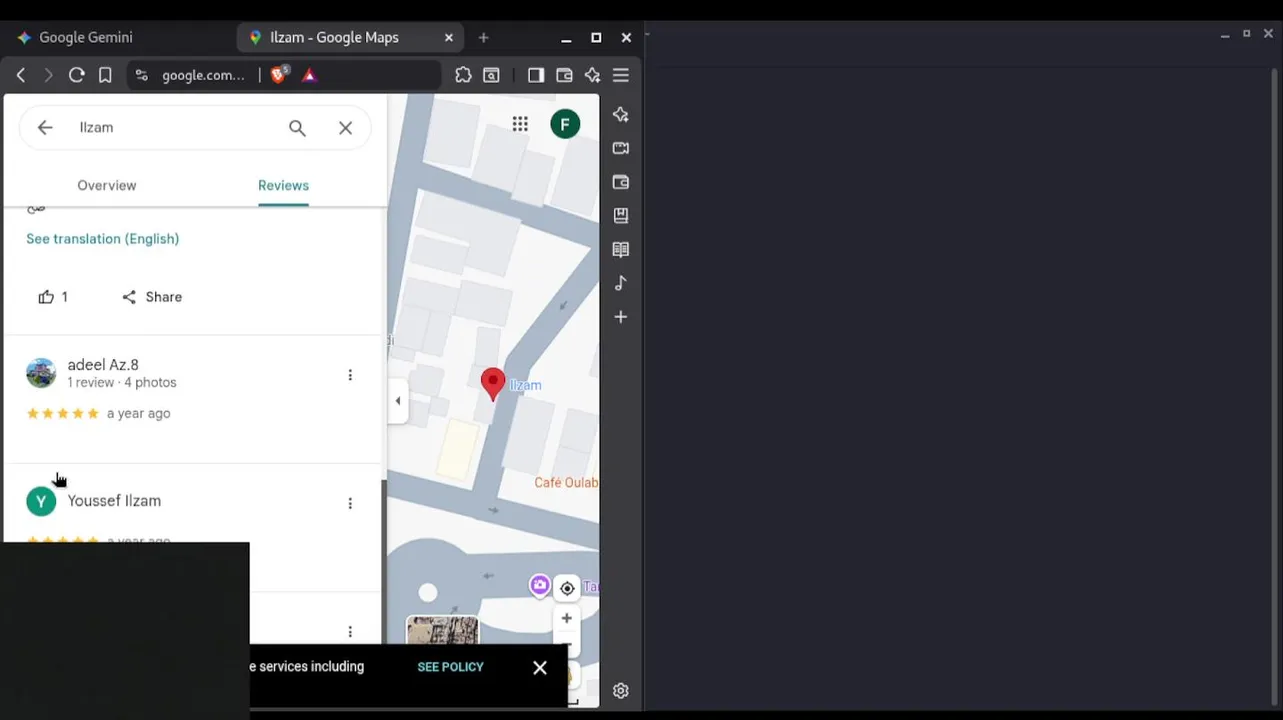Click See translation (English) link
Screen dimensions: 1283x720
102,238
